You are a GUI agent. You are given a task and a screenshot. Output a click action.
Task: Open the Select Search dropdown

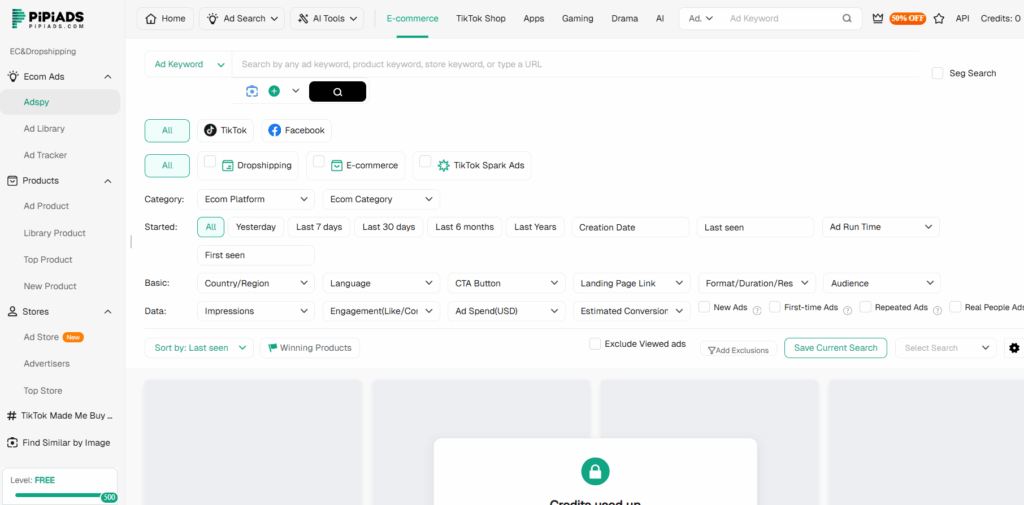[x=946, y=348]
